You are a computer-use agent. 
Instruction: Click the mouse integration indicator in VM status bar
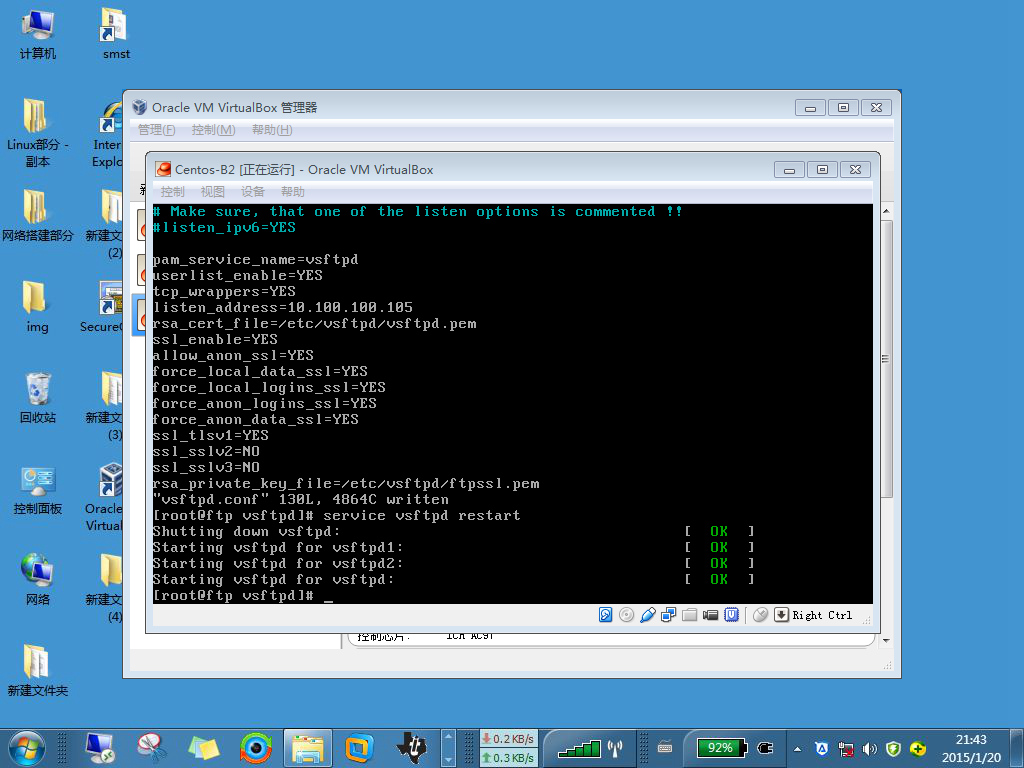[760, 615]
